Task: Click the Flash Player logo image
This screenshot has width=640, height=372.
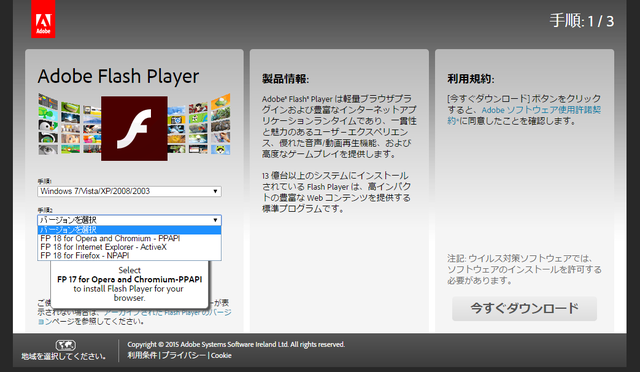Action: pyautogui.click(x=134, y=128)
